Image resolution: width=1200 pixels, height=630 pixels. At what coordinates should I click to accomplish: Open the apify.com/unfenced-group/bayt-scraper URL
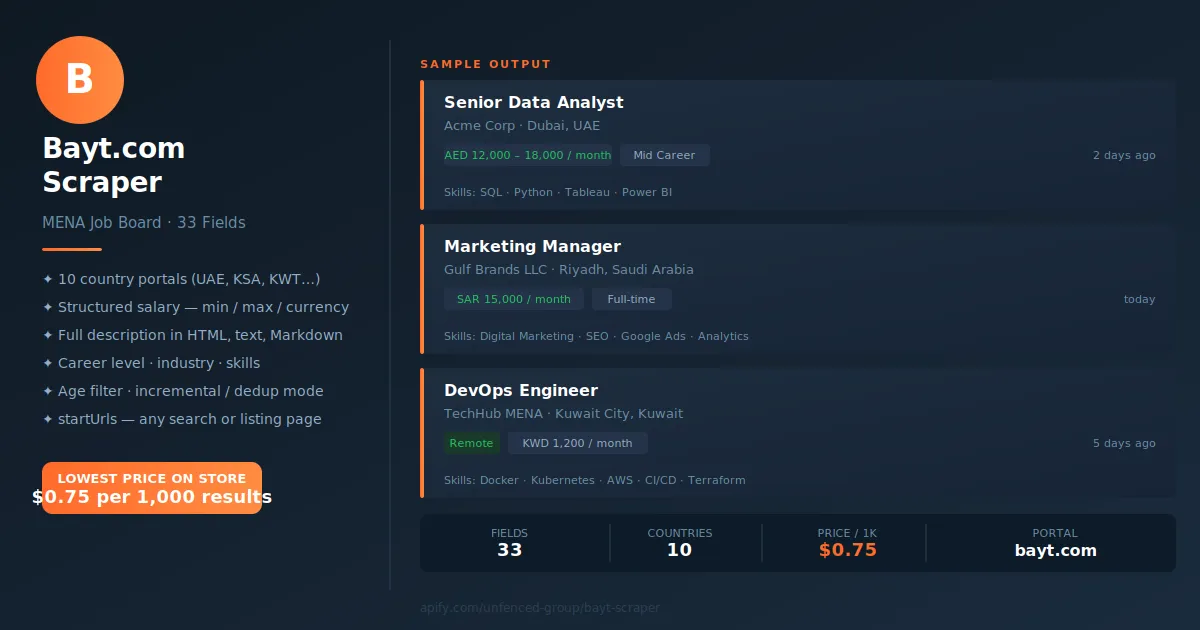(540, 608)
